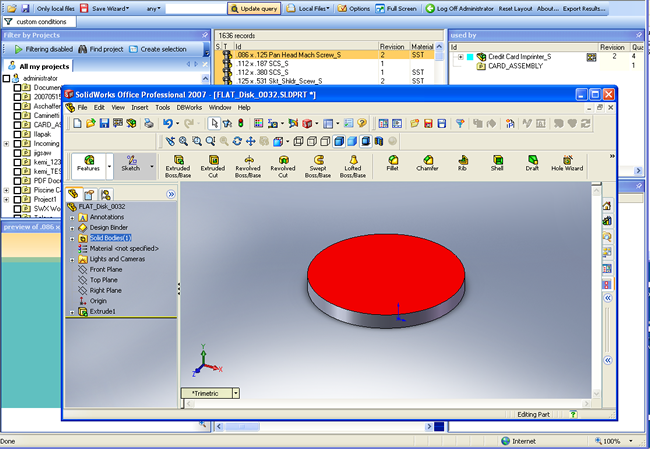Check the Caminetti project checkbox
Viewport: 650px width, 449px height.
(x=17, y=116)
